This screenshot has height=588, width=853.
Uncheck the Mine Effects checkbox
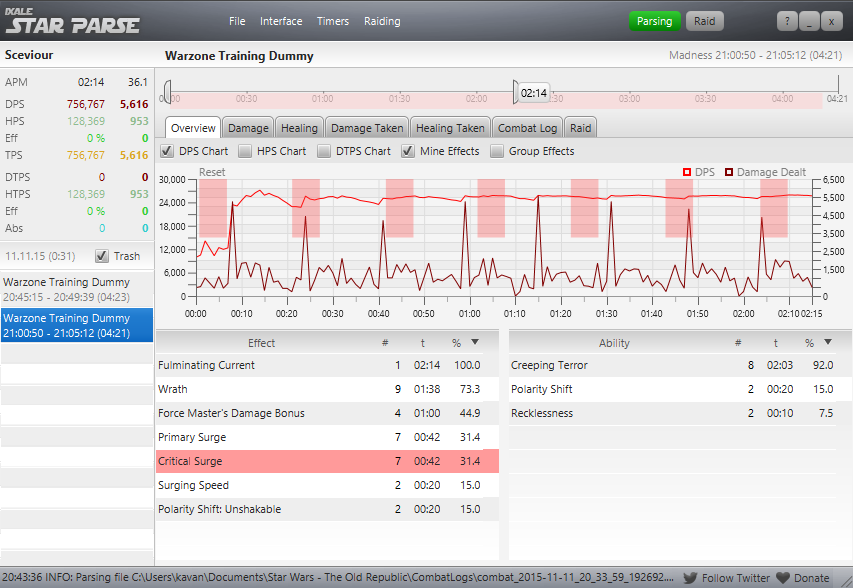[x=408, y=151]
